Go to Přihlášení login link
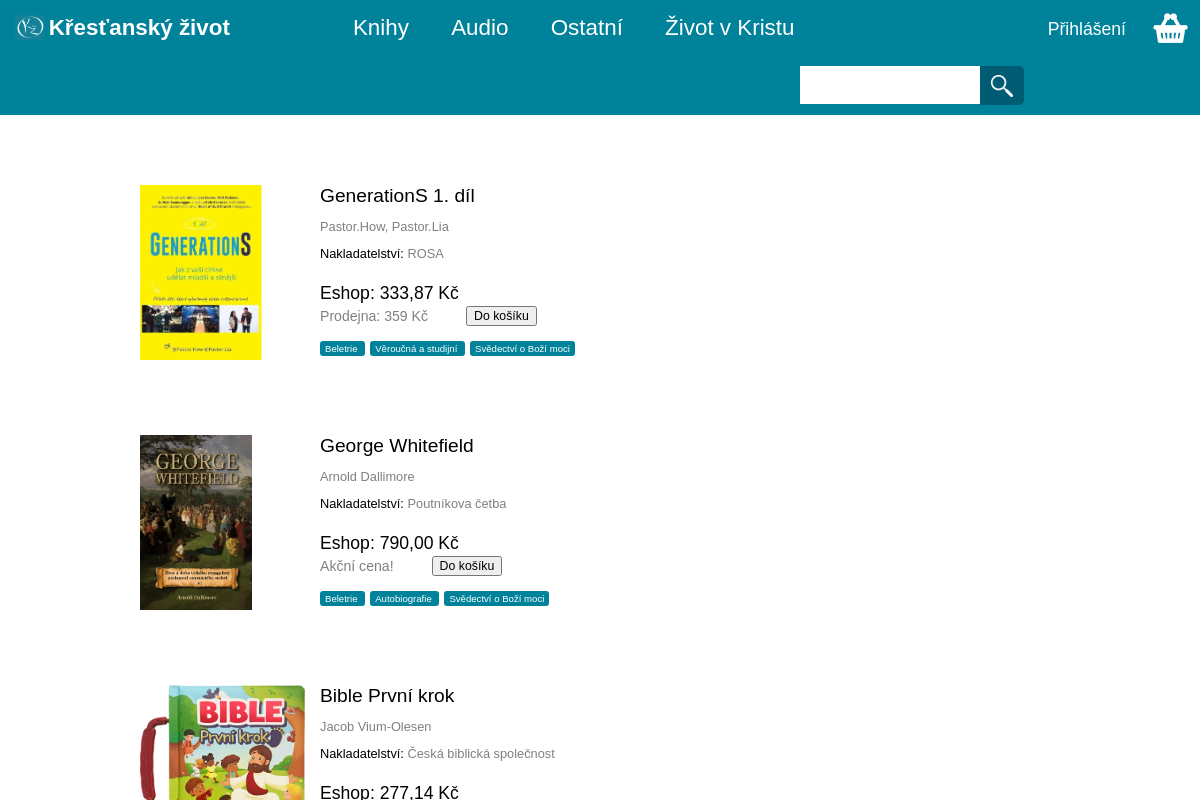The image size is (1200, 800). click(1087, 29)
